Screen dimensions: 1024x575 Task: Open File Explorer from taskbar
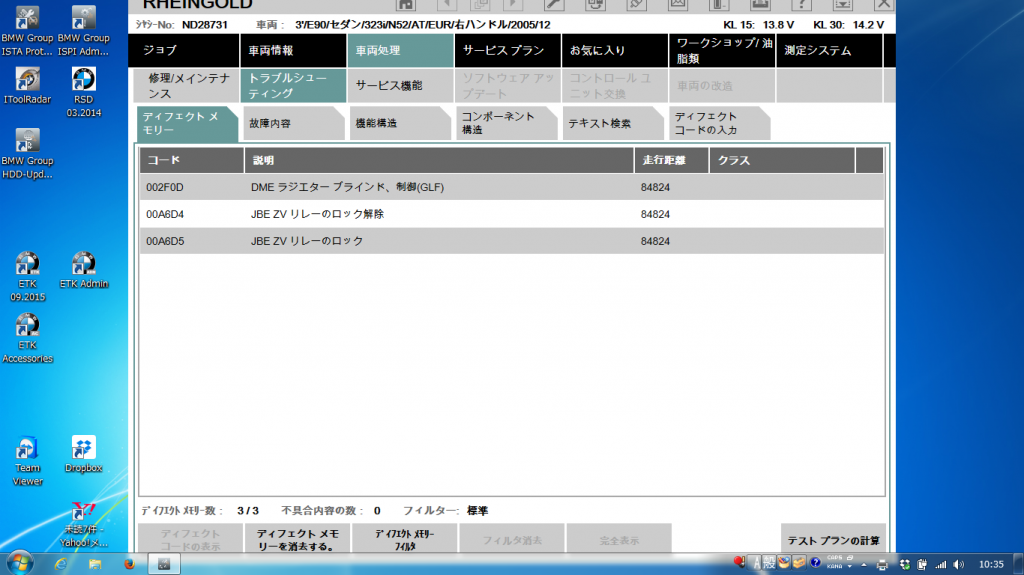click(95, 564)
